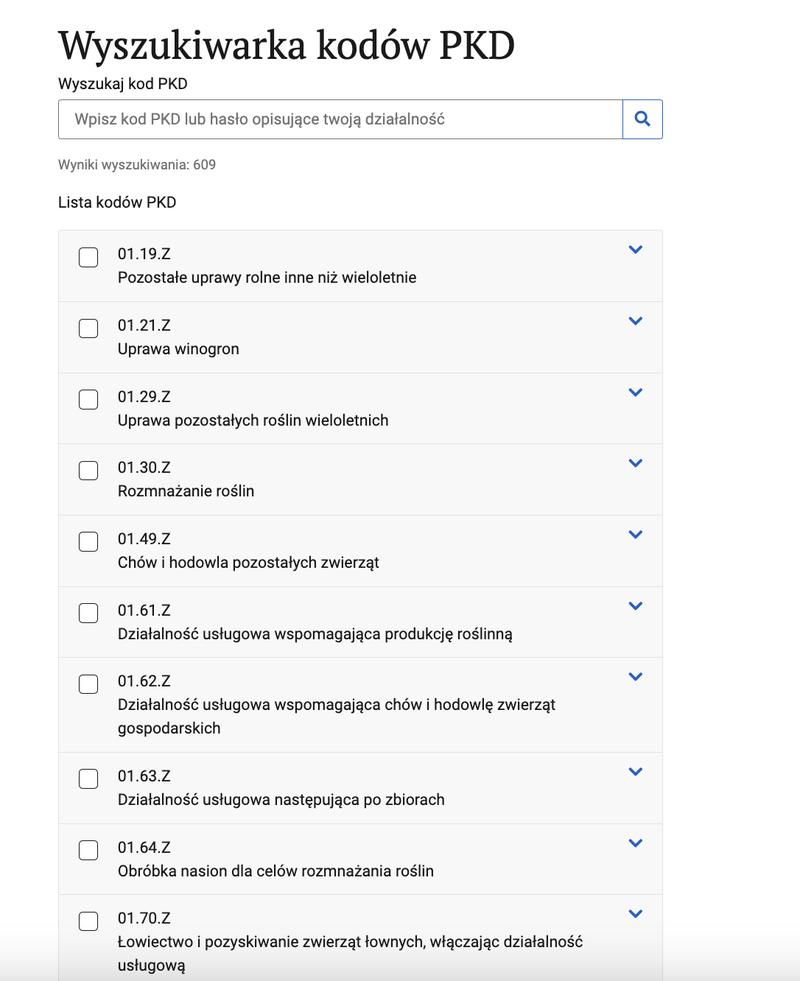Check the box for 01.64.Z Obróbka nasion

coord(88,852)
